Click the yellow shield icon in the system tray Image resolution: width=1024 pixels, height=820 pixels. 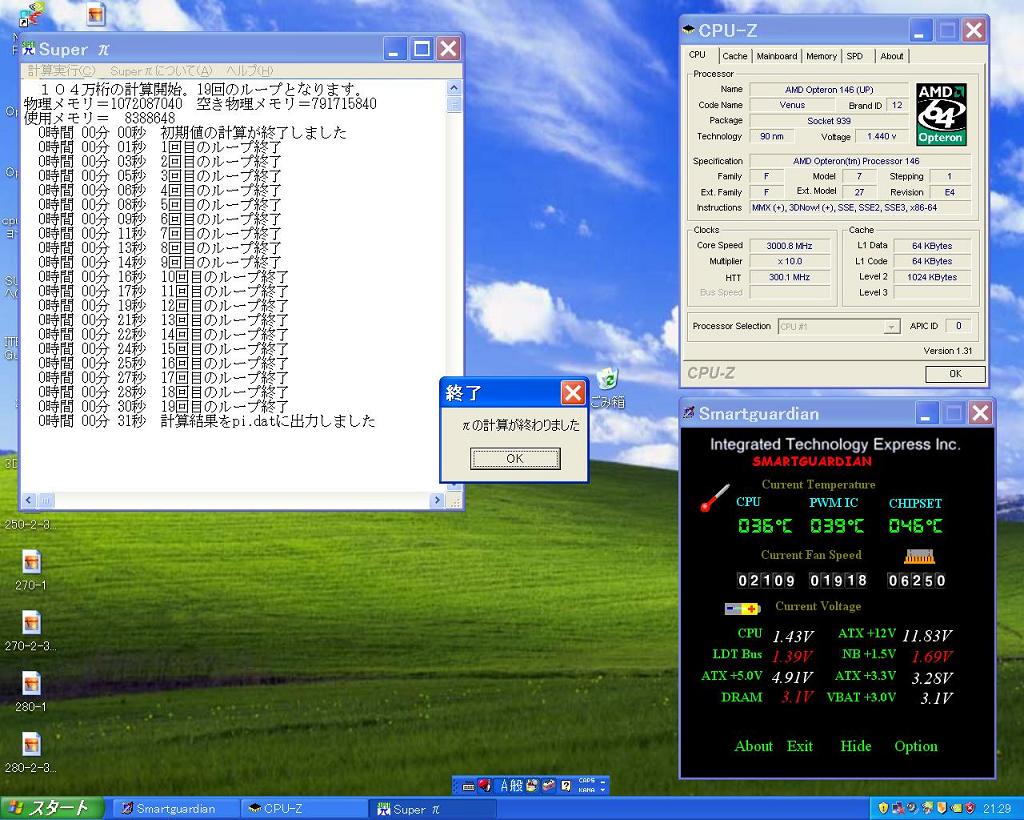(x=884, y=808)
